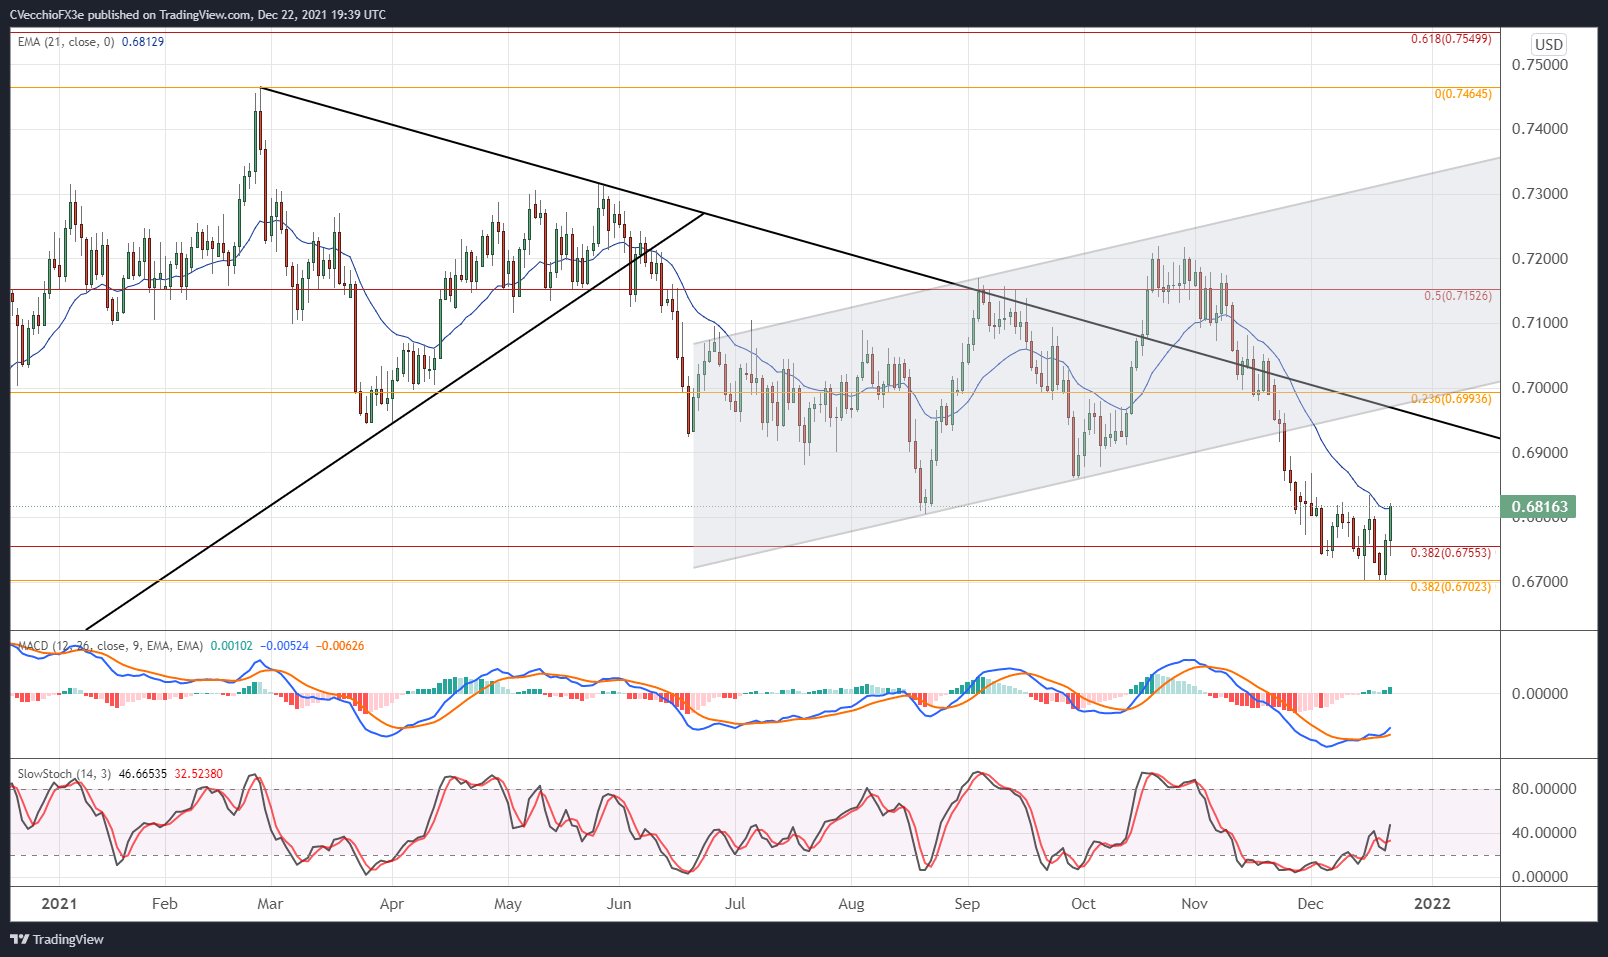Viewport: 1608px width, 957px height.
Task: Click the Aug time axis label
Action: click(x=851, y=904)
